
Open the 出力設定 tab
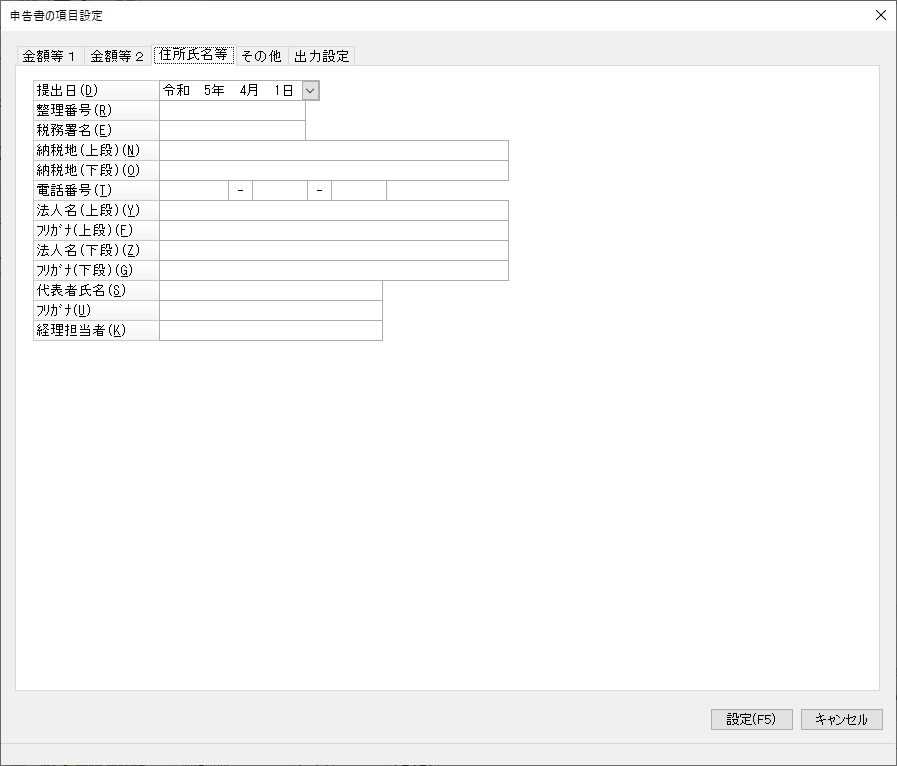[321, 56]
